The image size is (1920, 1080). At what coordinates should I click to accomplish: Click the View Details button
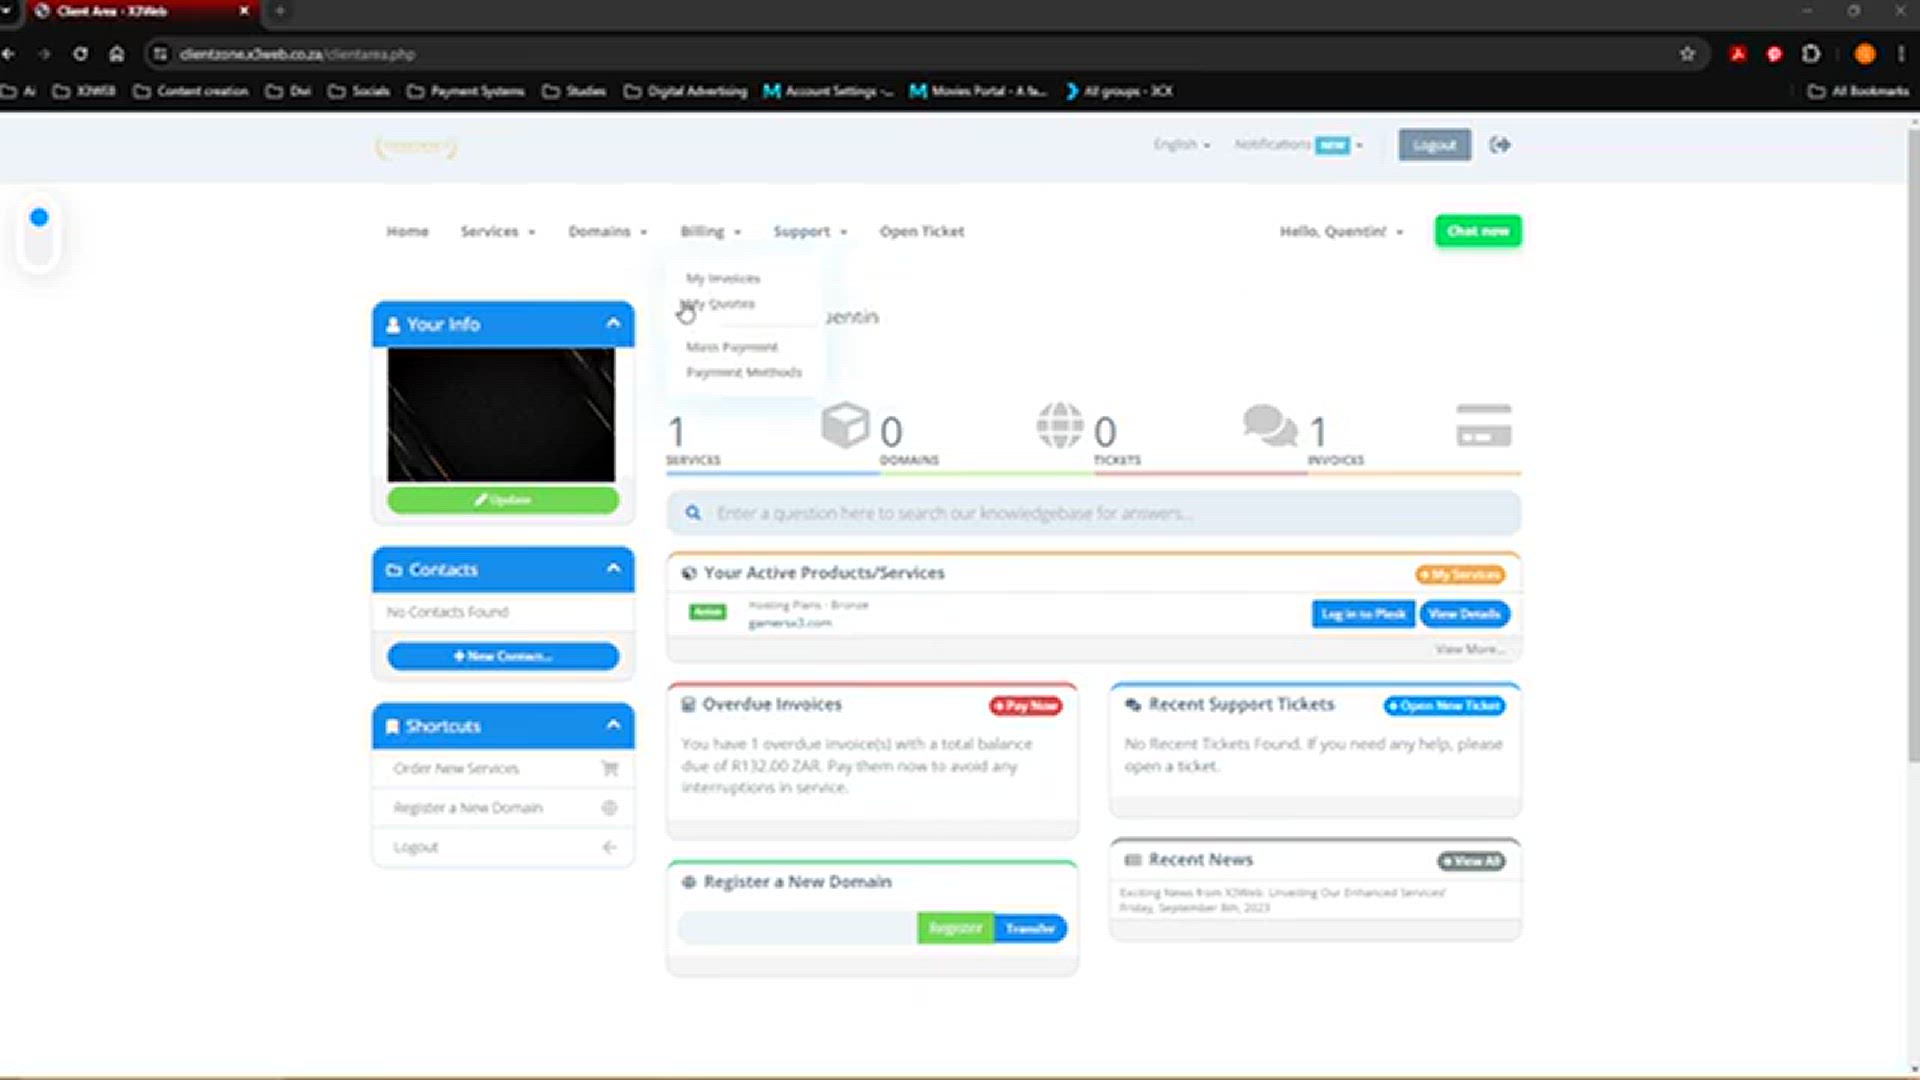[x=1464, y=614]
